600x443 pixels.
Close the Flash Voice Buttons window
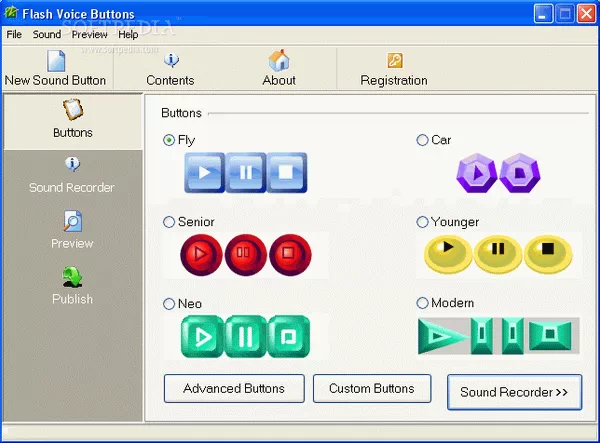point(586,14)
